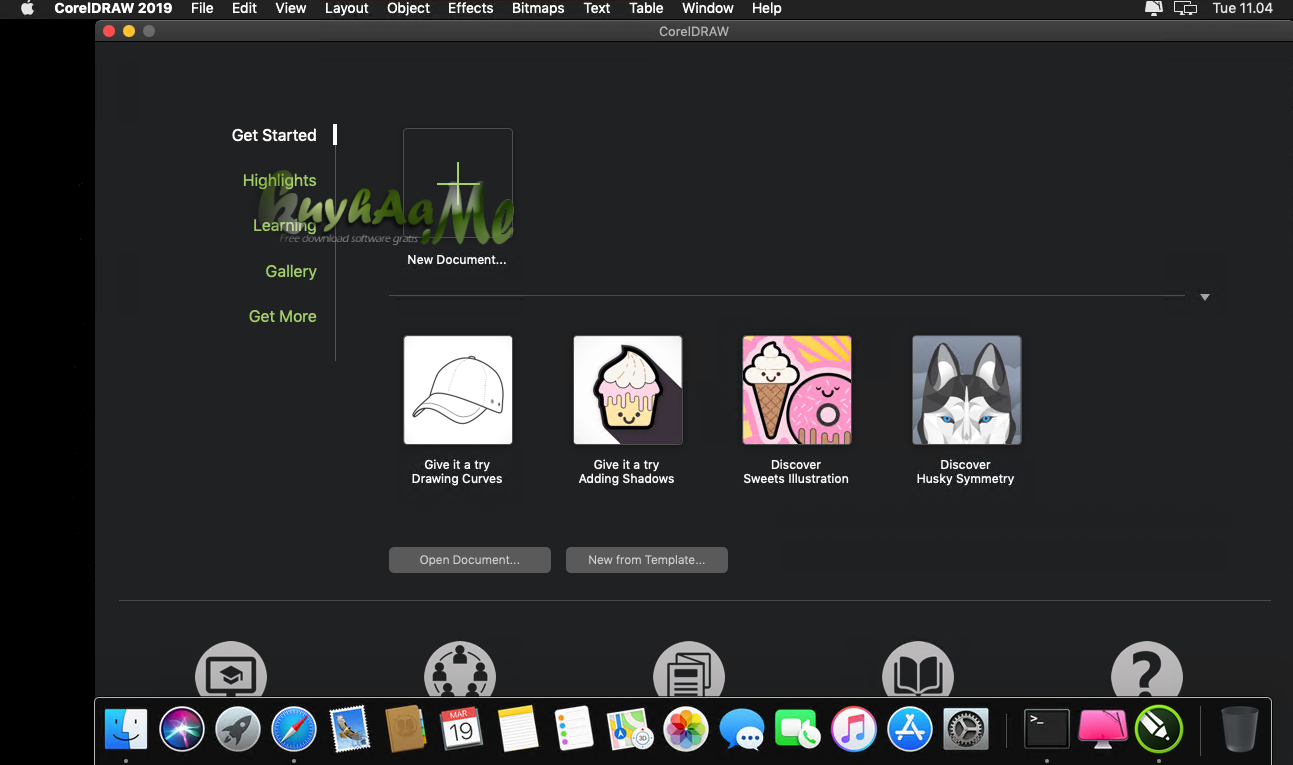Open the community people-circle icon
Image resolution: width=1293 pixels, height=765 pixels.
coord(460,669)
